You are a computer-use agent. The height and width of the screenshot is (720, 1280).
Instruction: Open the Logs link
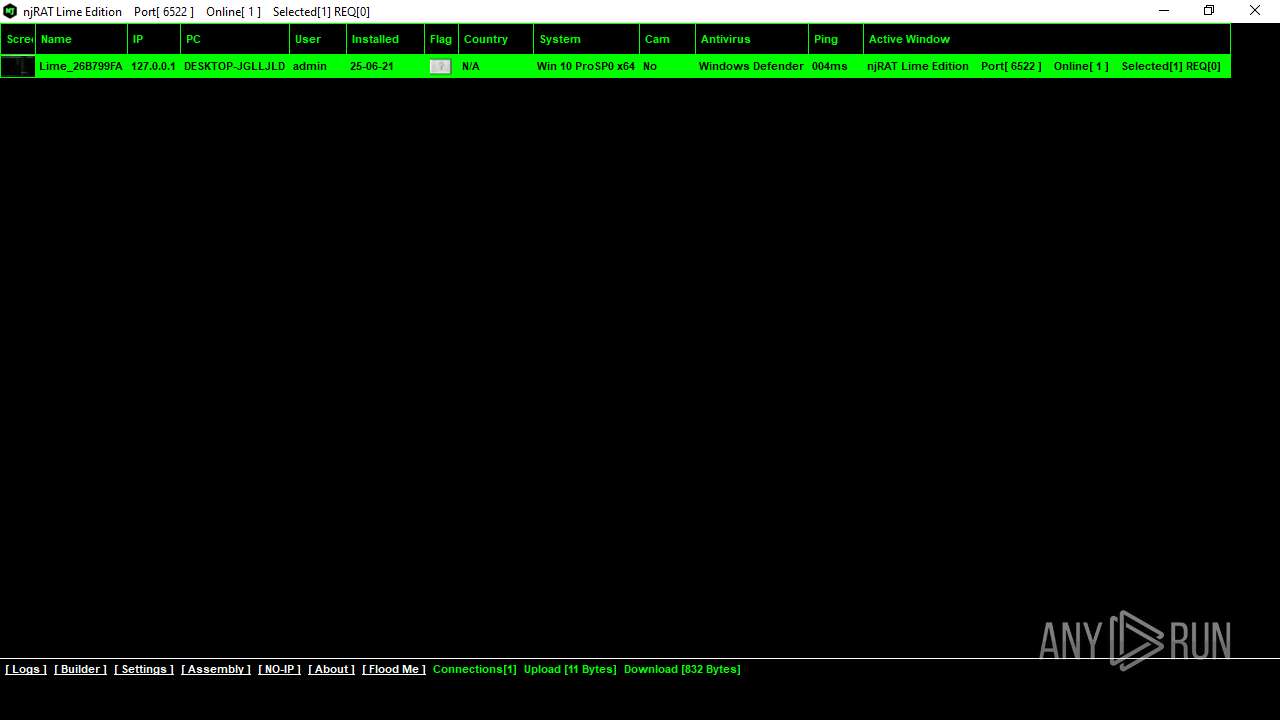point(26,669)
